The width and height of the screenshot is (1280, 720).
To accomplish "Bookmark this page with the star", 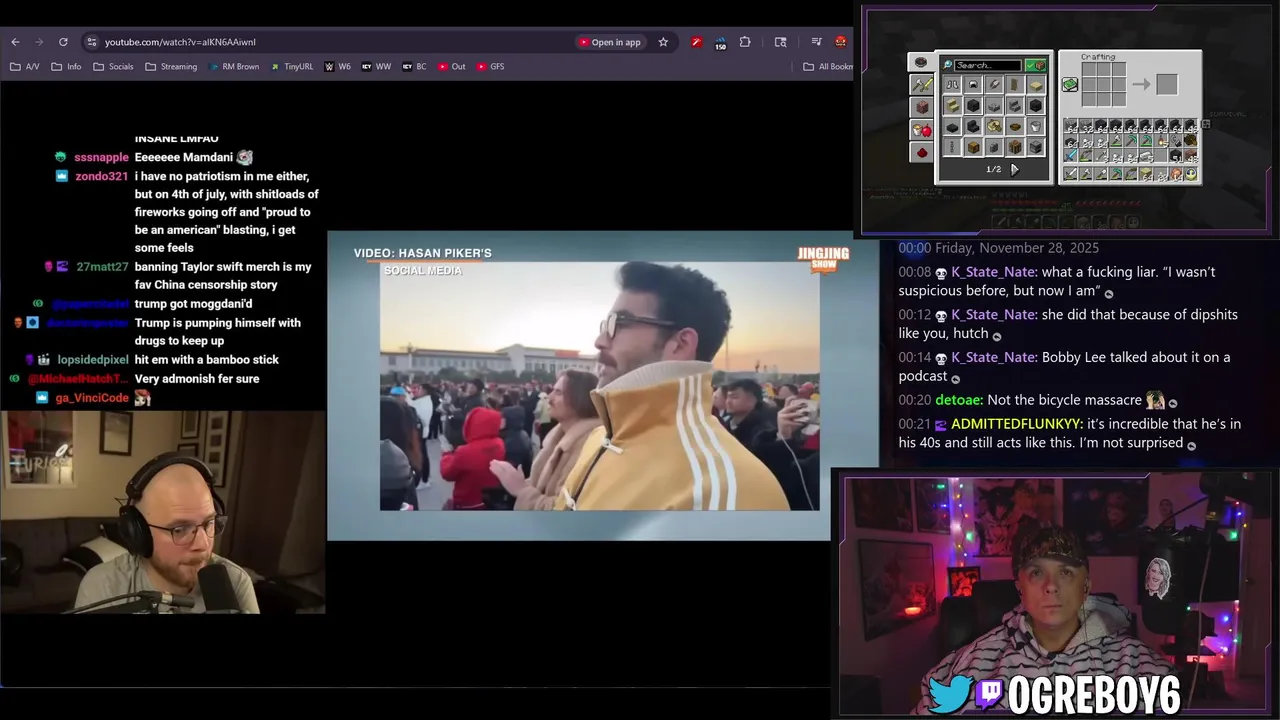I will click(x=663, y=42).
